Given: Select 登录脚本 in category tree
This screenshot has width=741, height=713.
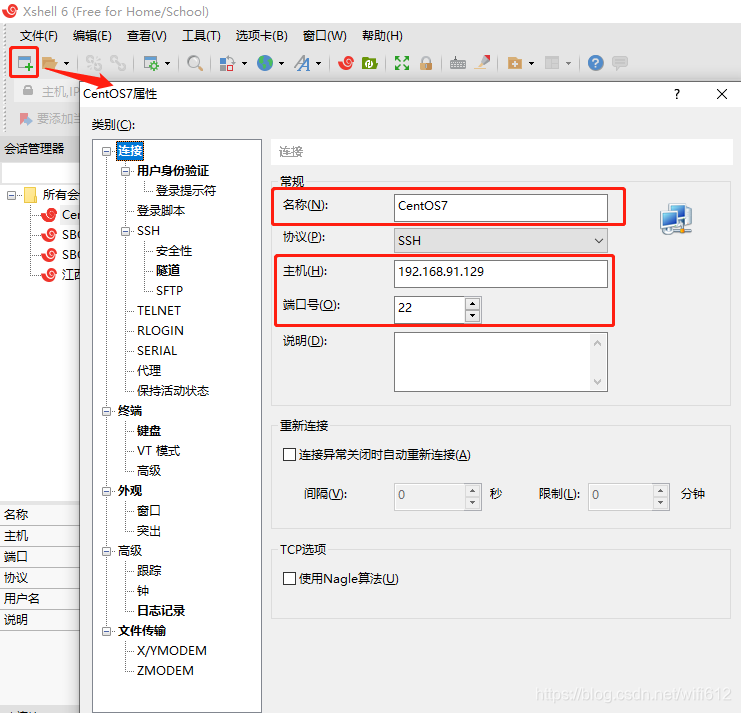Looking at the screenshot, I should 161,211.
